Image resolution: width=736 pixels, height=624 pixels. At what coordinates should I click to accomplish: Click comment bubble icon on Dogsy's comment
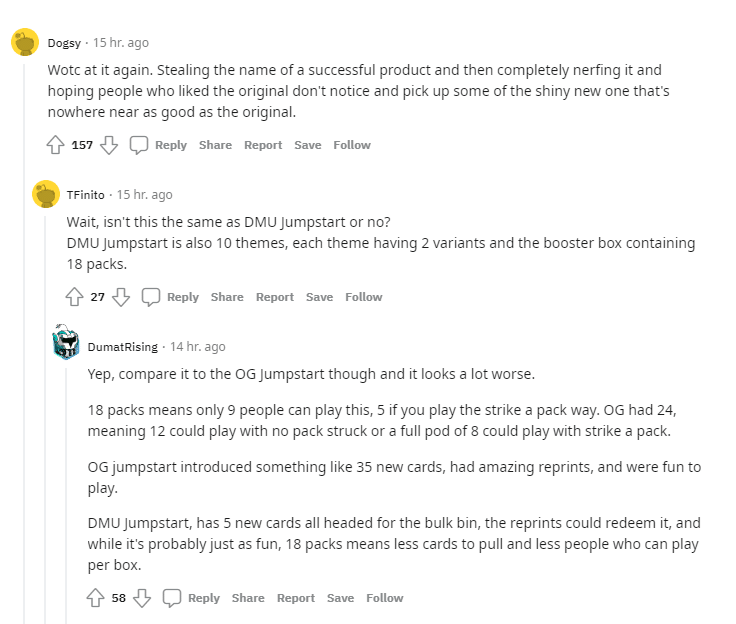pyautogui.click(x=140, y=145)
